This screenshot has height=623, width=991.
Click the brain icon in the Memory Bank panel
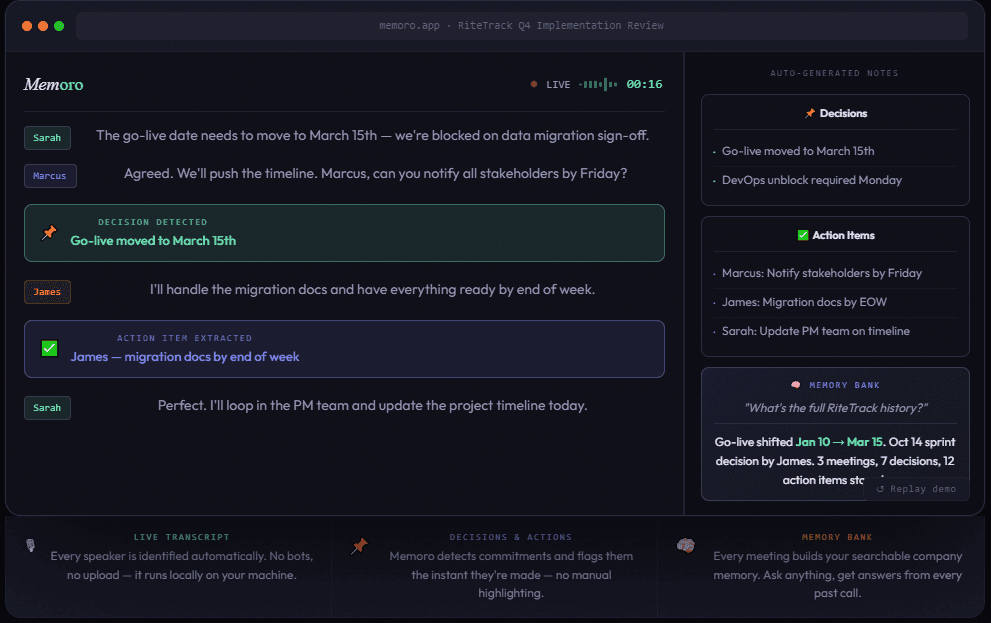coord(795,385)
